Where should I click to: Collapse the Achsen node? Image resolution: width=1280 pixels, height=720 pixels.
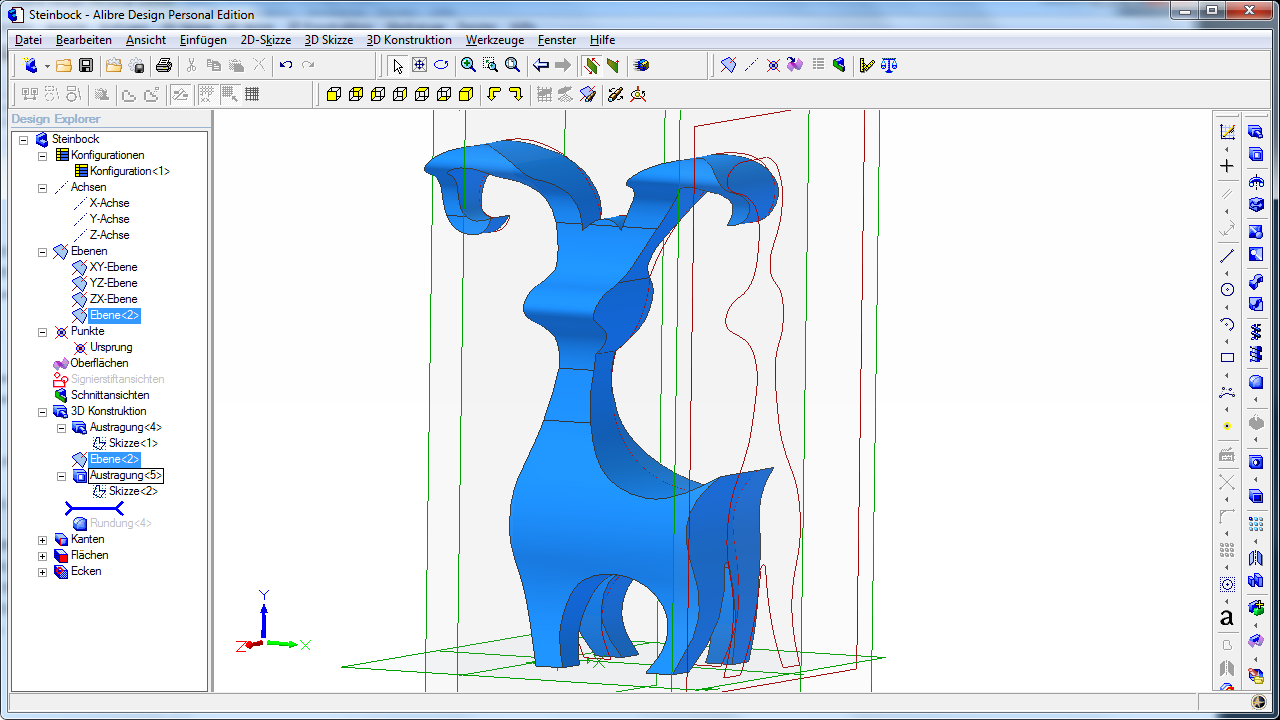pos(42,187)
